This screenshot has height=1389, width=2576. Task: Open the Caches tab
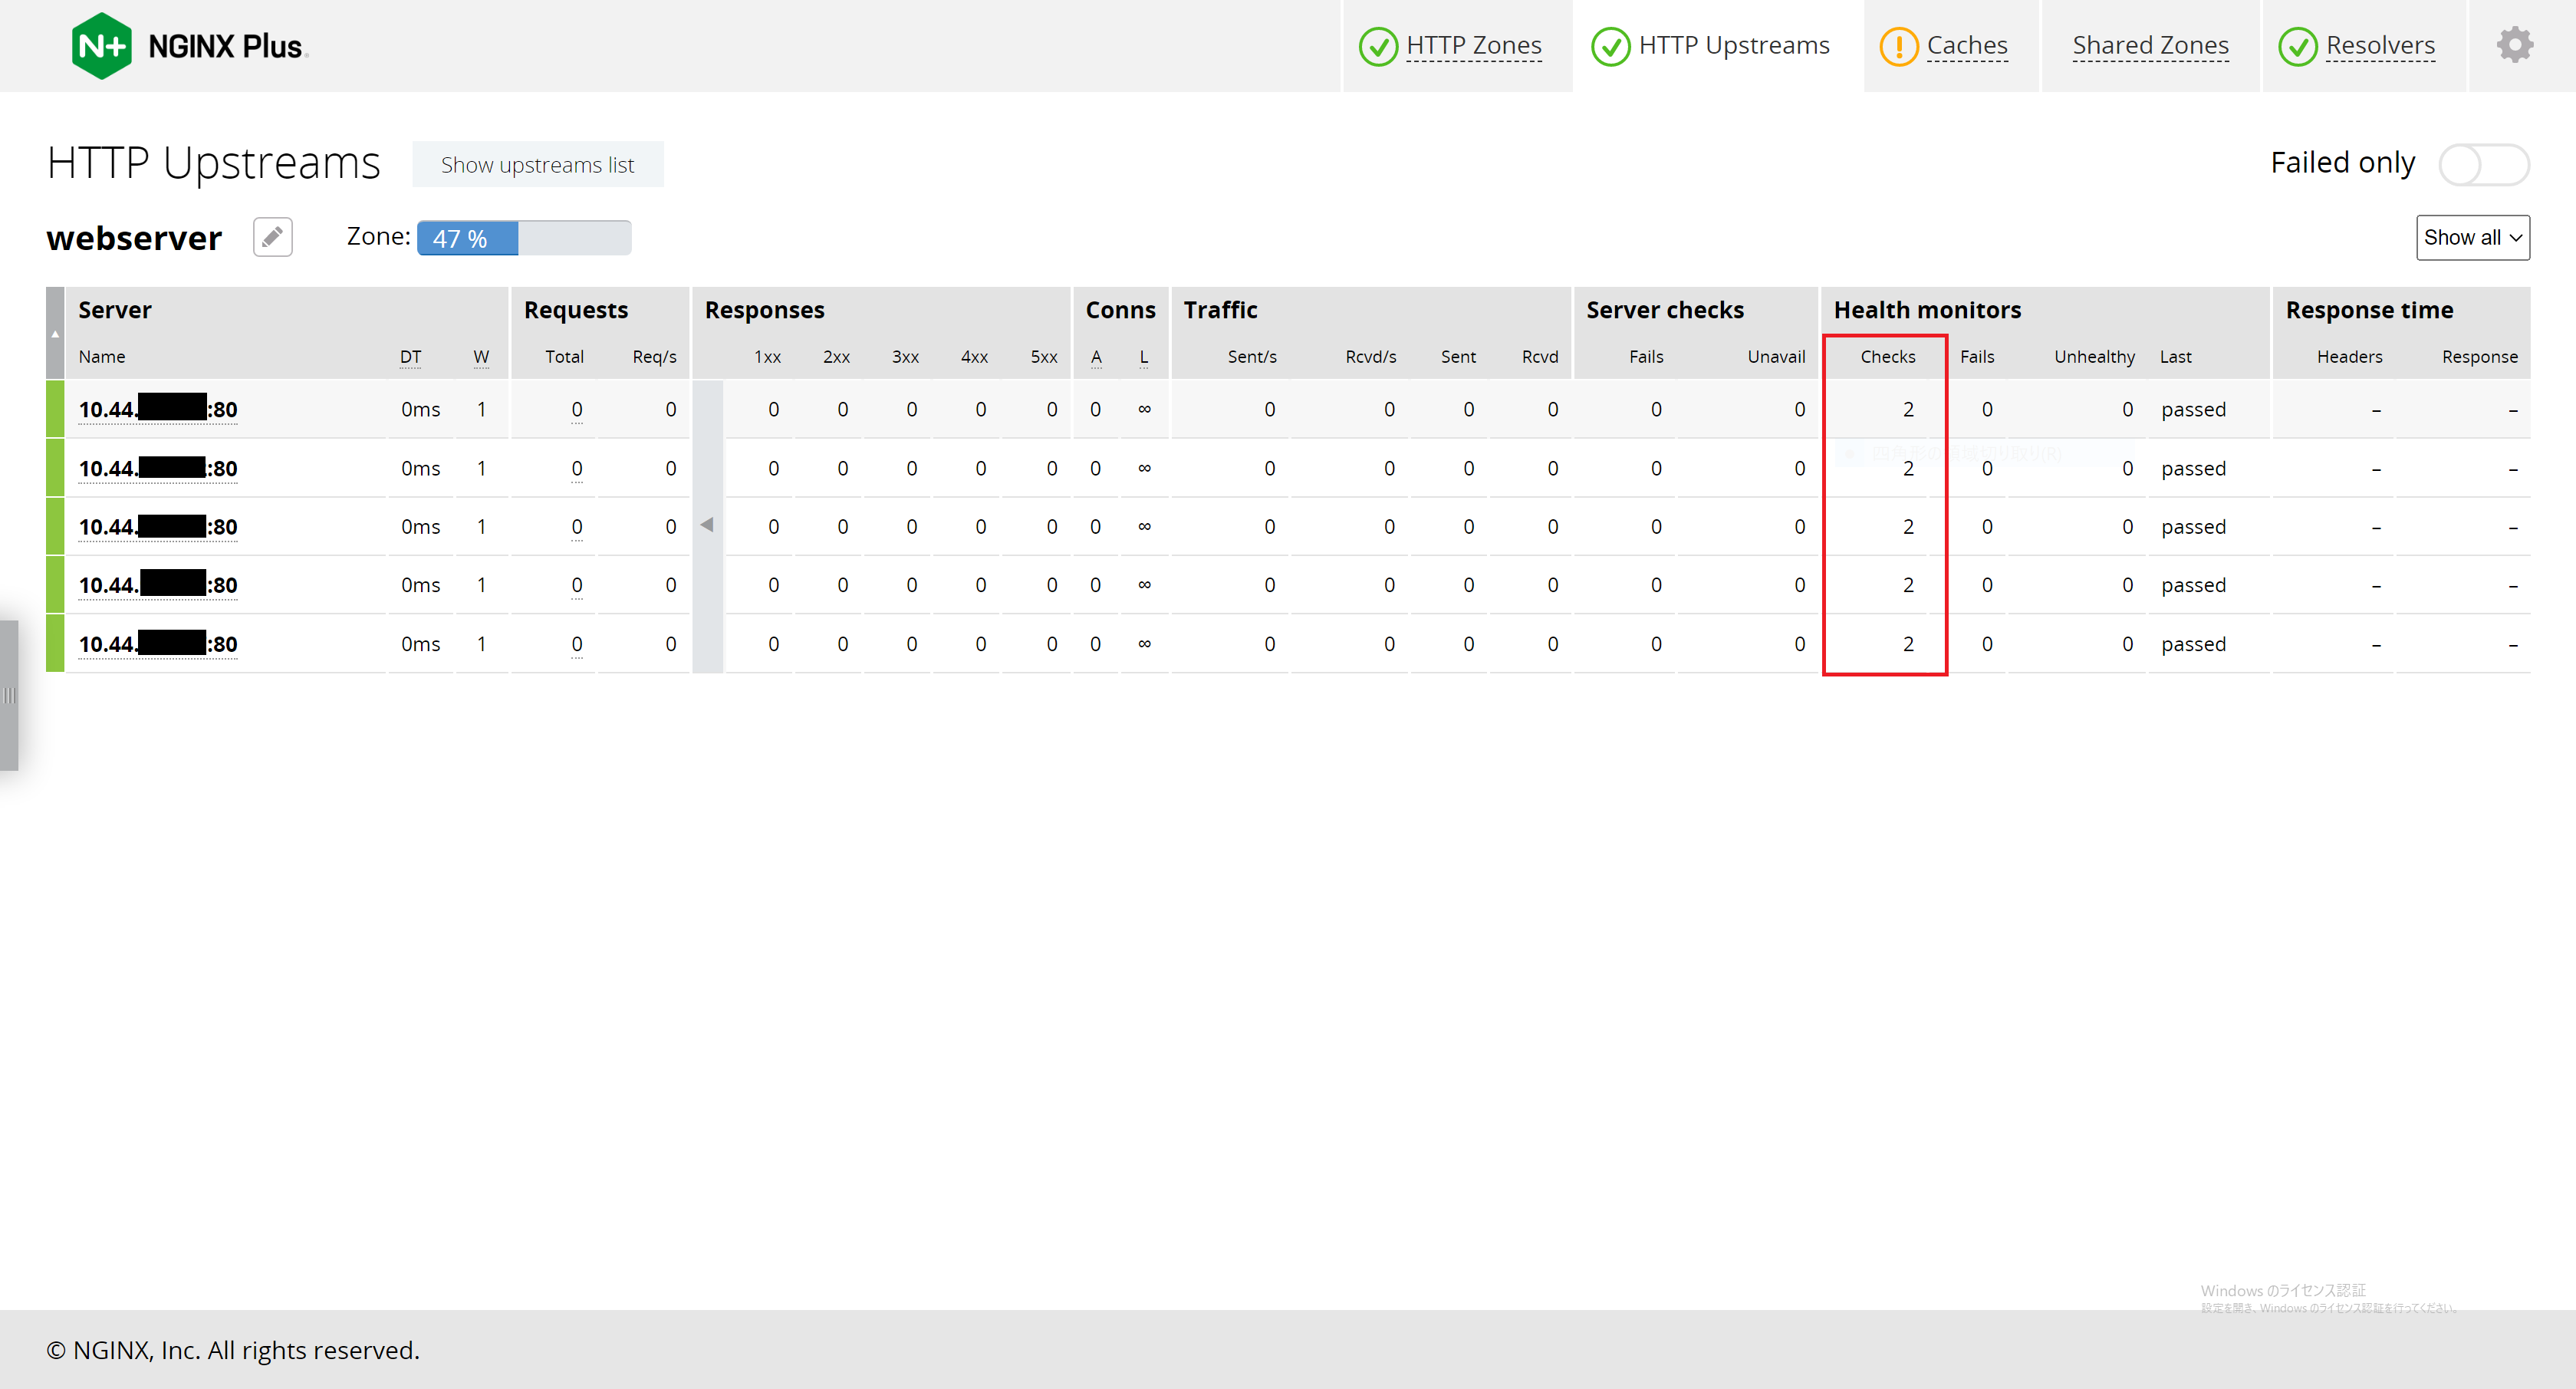click(x=1966, y=46)
